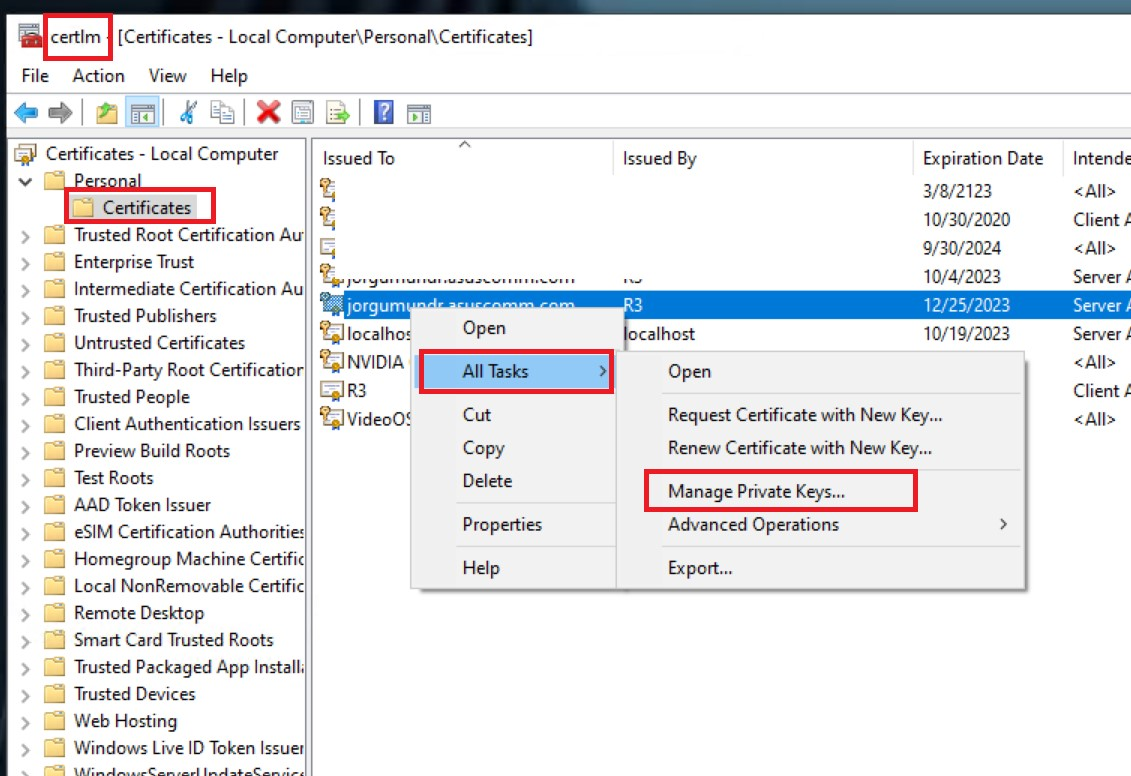Click the red Delete icon

266,112
